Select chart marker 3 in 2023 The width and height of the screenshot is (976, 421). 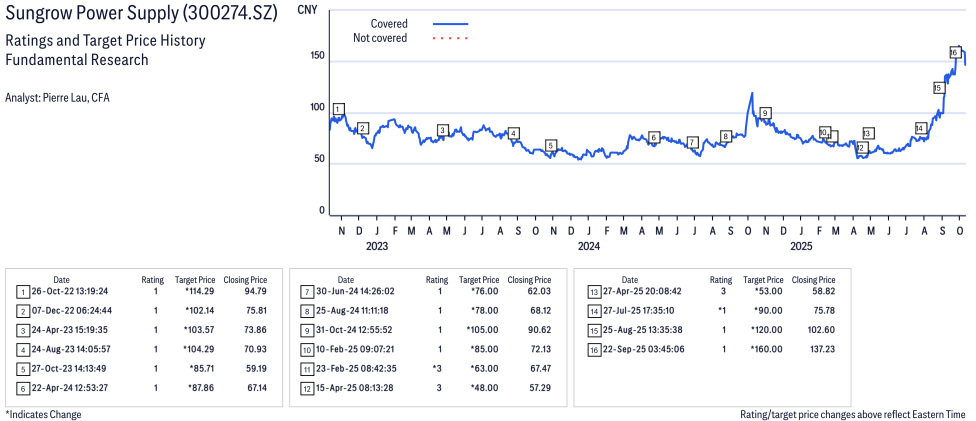point(442,130)
